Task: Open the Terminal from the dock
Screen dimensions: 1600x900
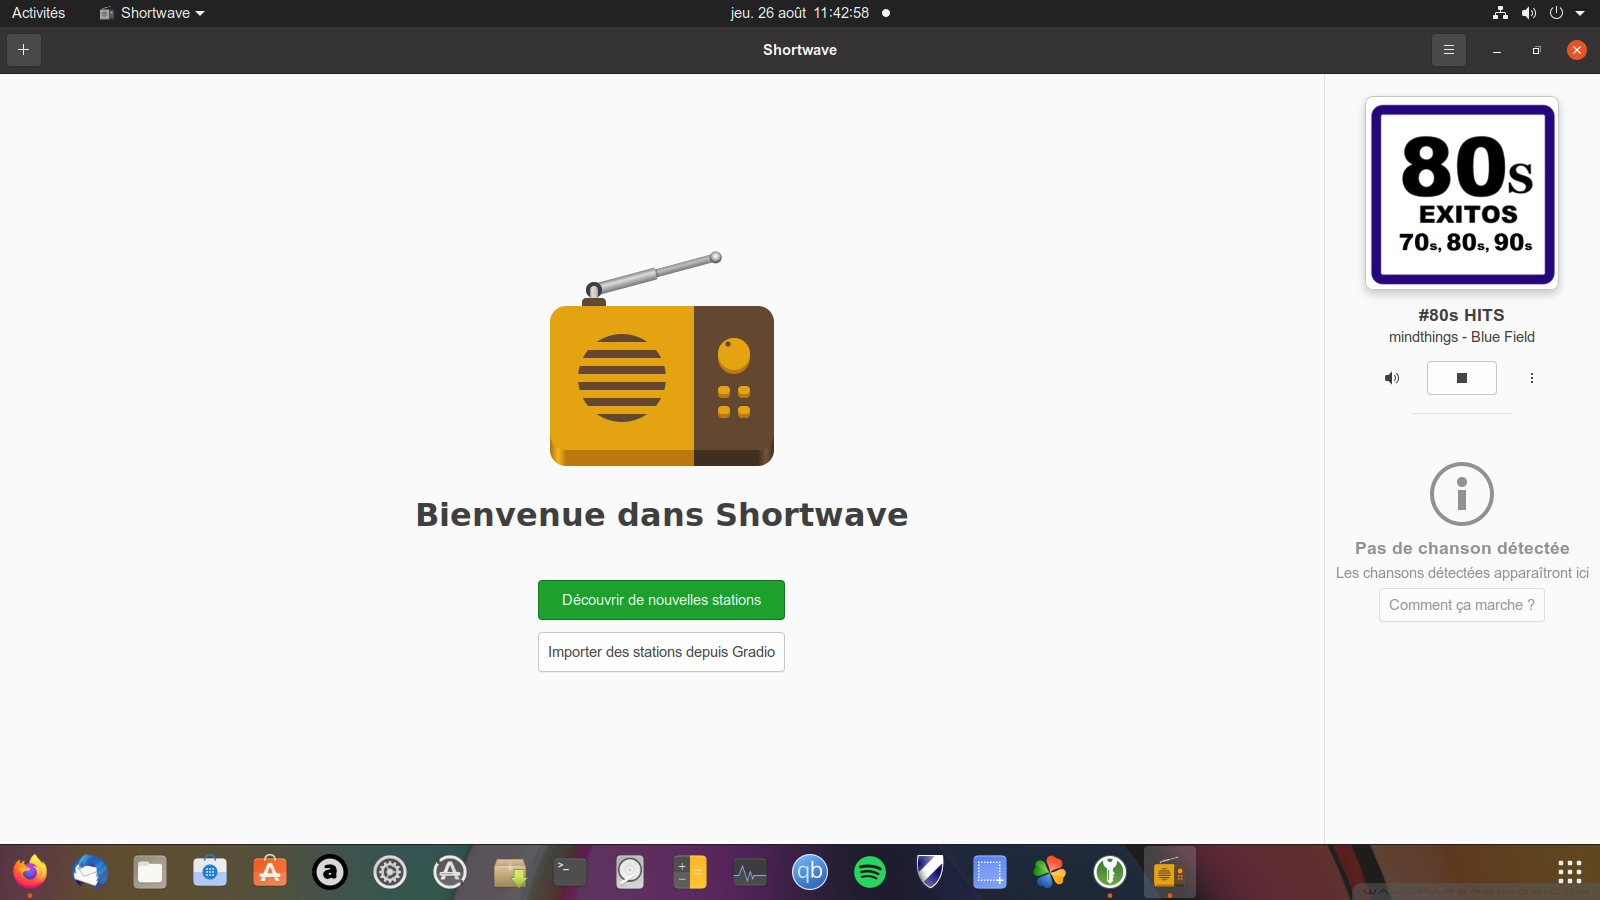Action: 570,872
